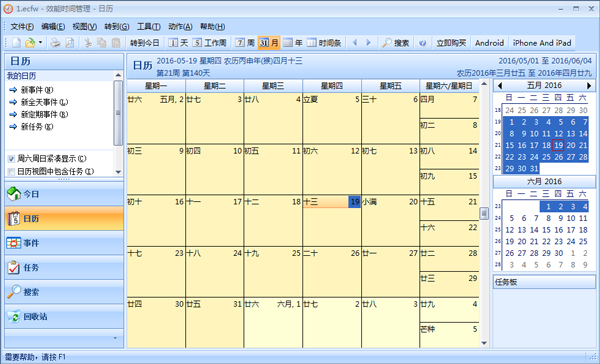Click main calendar scroll down arrow
Screen dimensions: 600x364
click(484, 343)
